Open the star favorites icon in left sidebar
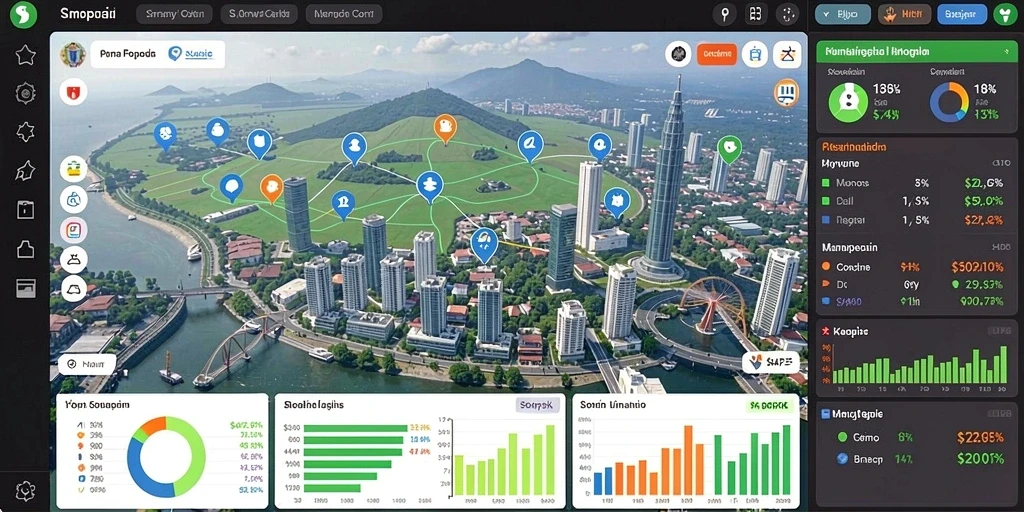 pyautogui.click(x=25, y=56)
